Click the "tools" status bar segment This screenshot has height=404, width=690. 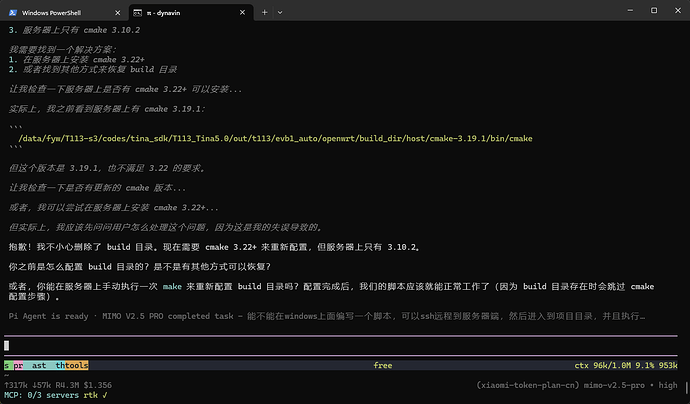click(x=75, y=365)
